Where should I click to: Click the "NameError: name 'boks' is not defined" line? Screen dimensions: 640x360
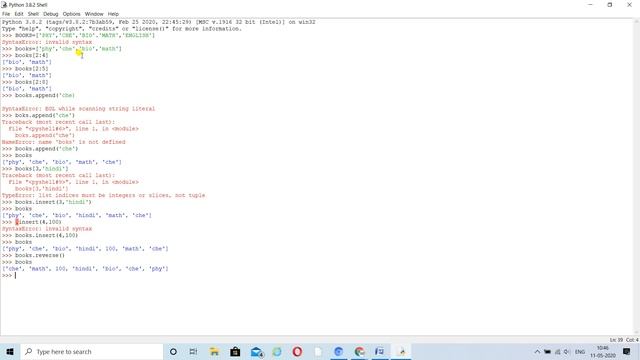64,142
